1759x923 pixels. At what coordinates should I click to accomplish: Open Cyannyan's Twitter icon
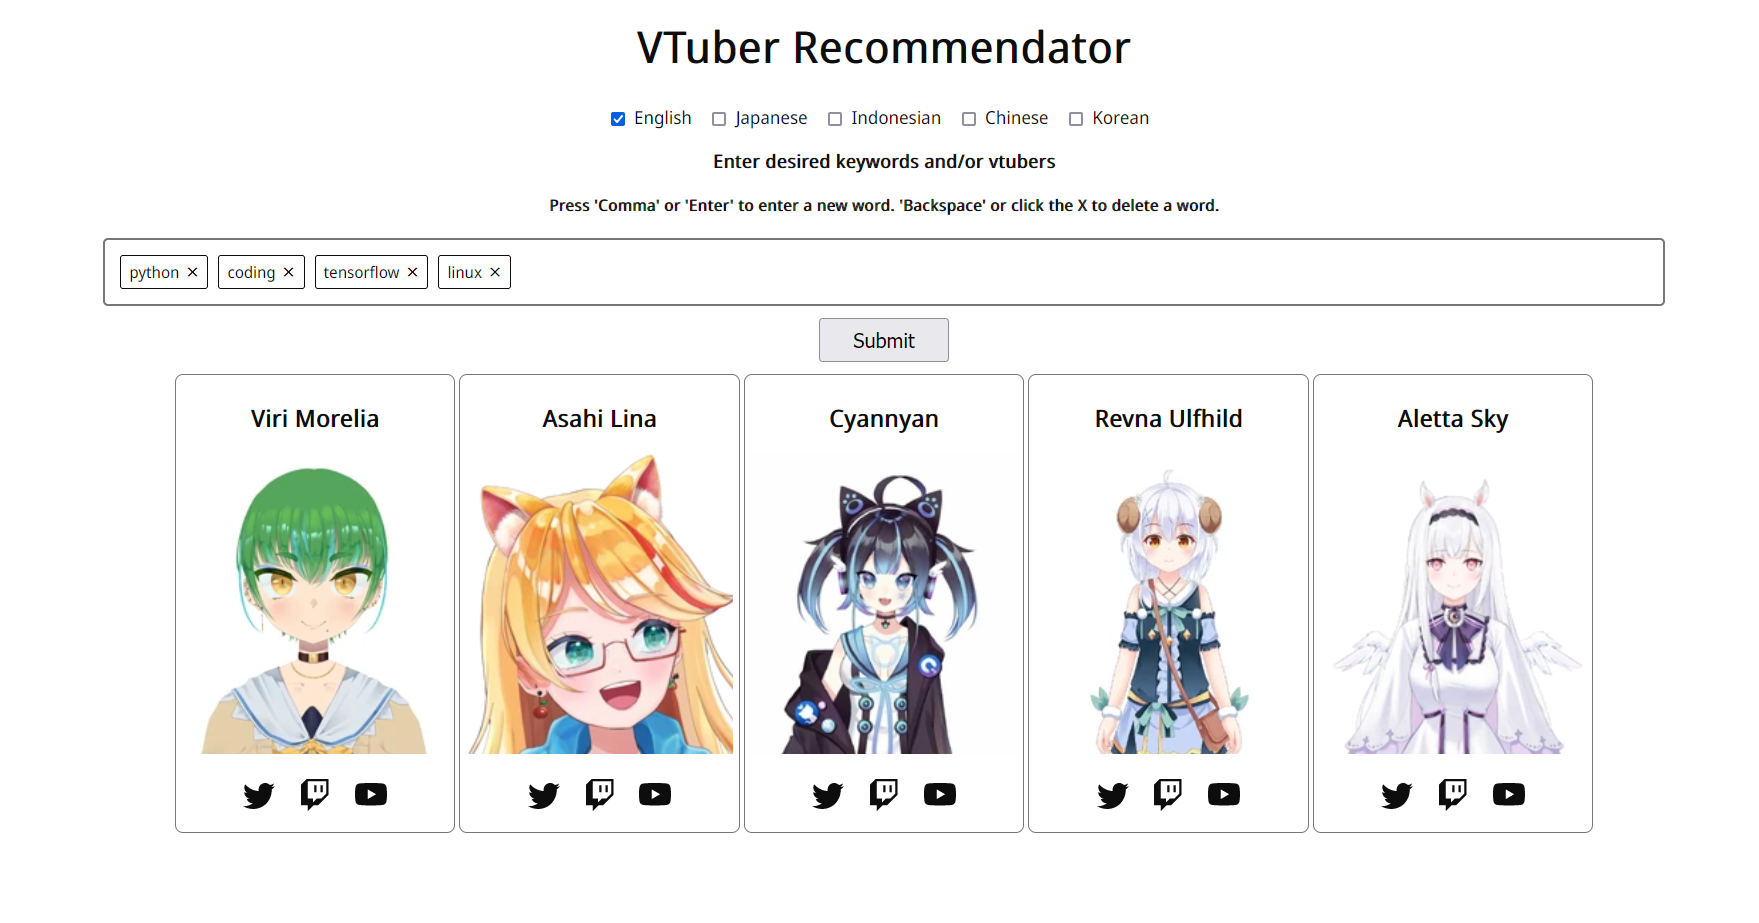coord(828,795)
